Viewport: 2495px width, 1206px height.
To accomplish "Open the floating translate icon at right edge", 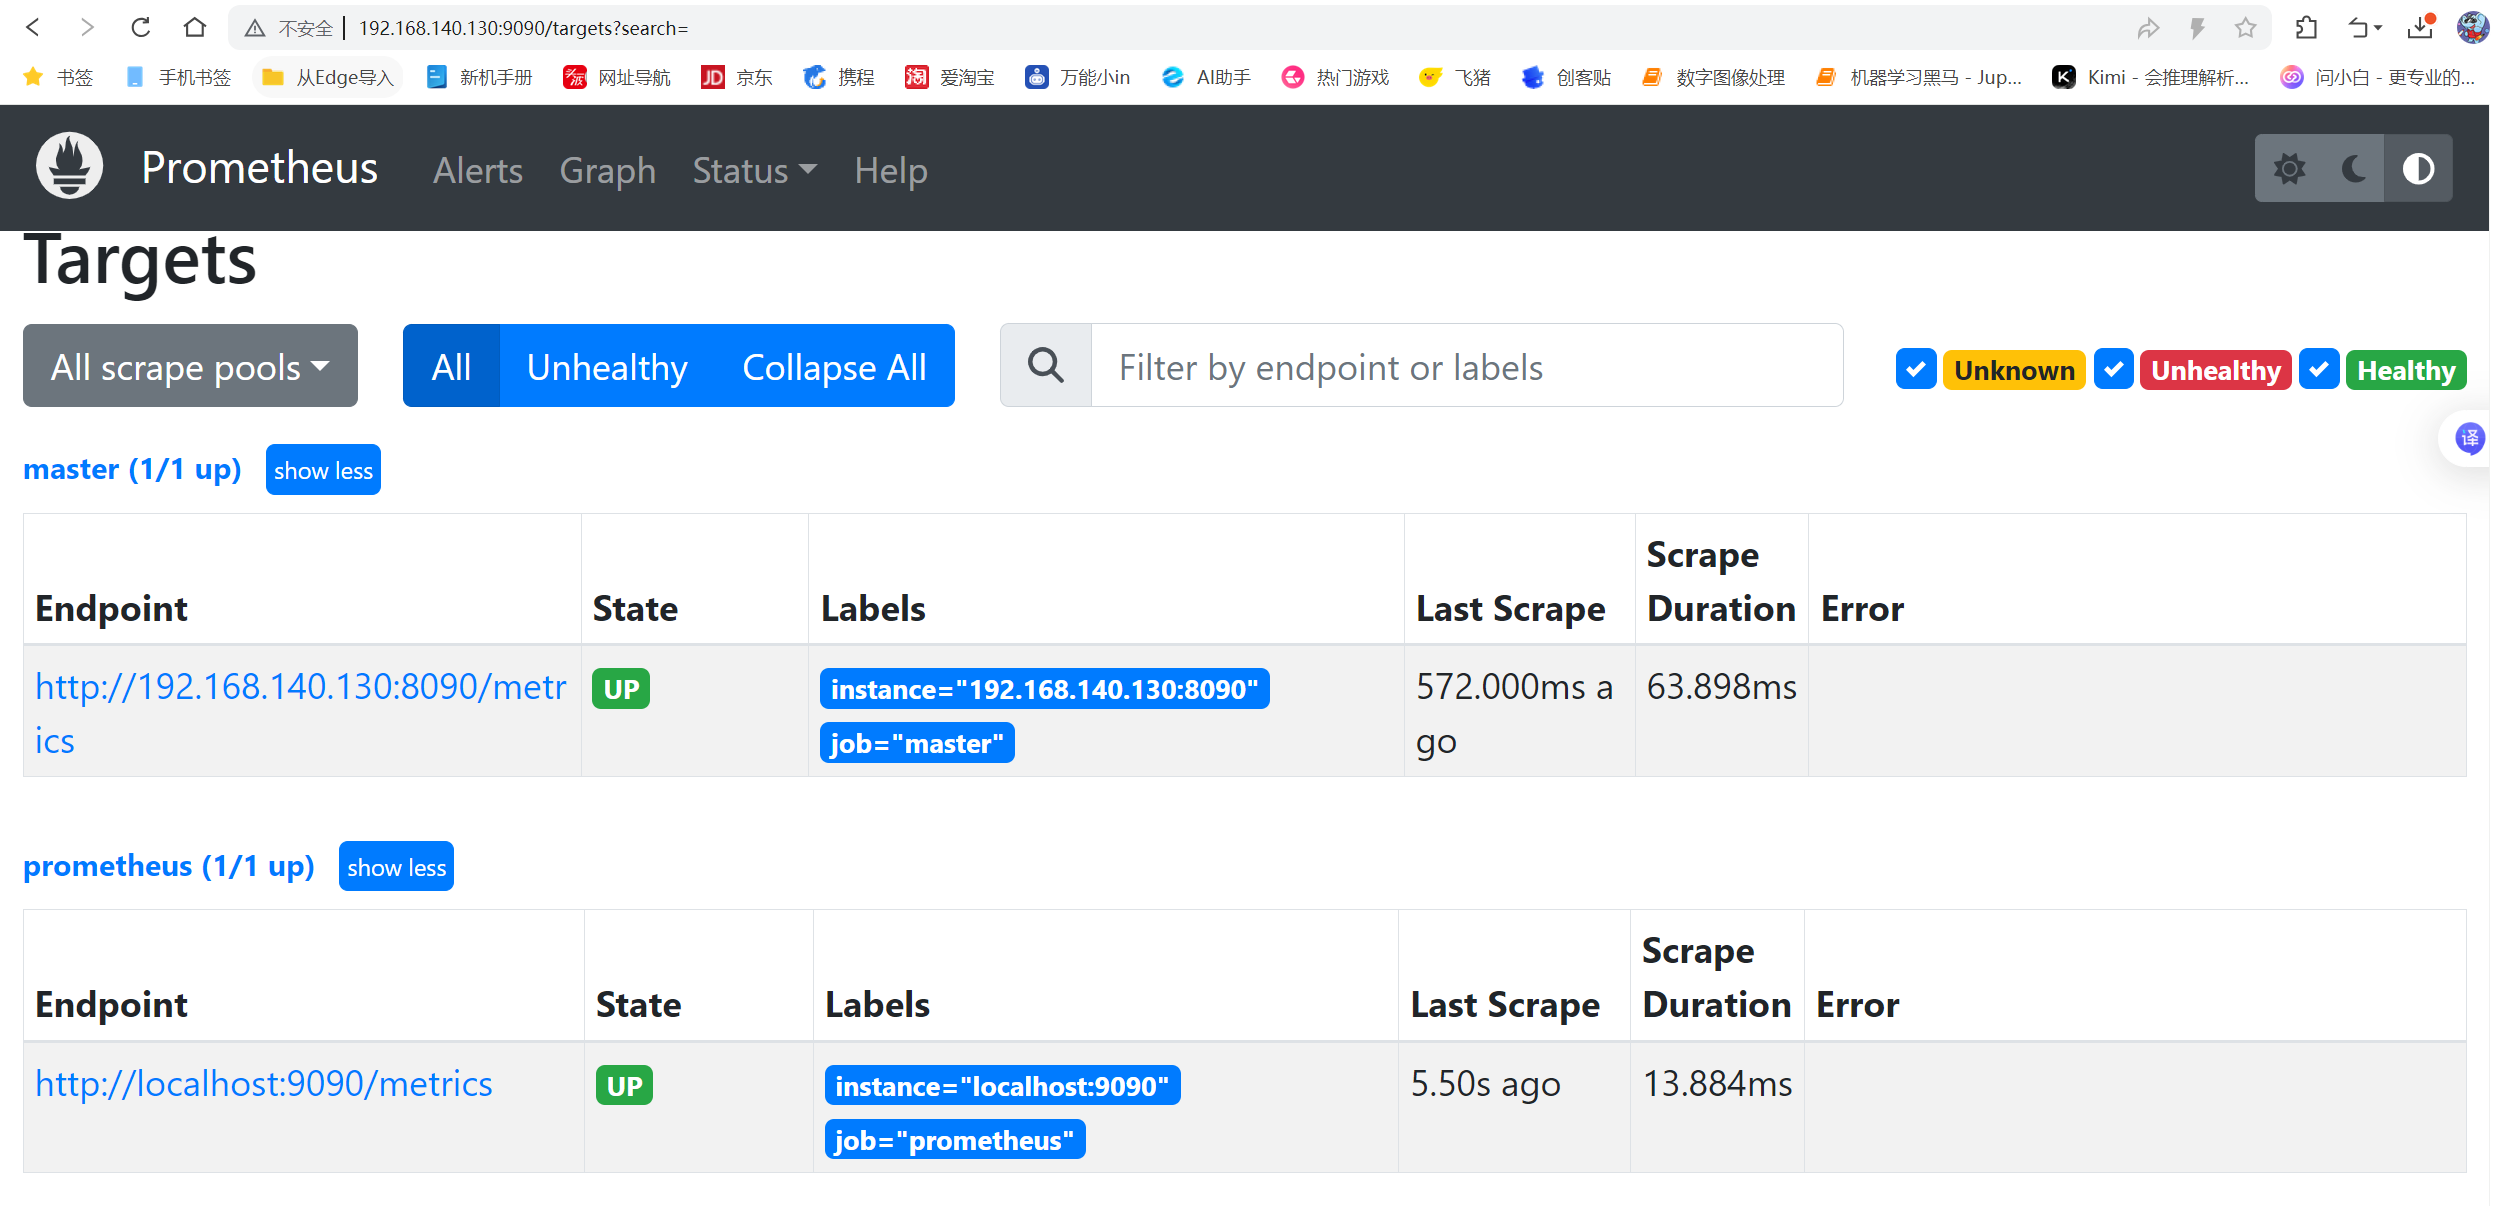I will (2469, 438).
